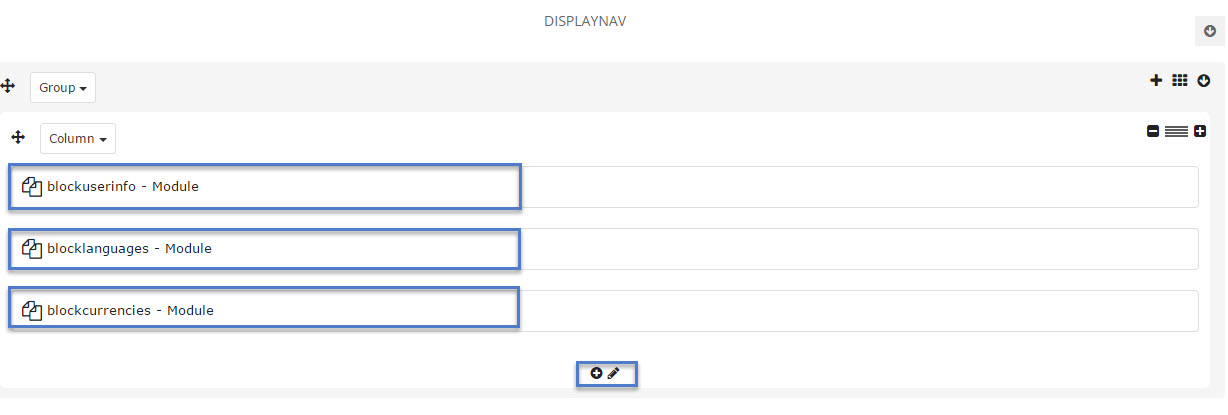
Task: Click the blockcurrencies module icon
Action: tap(31, 310)
